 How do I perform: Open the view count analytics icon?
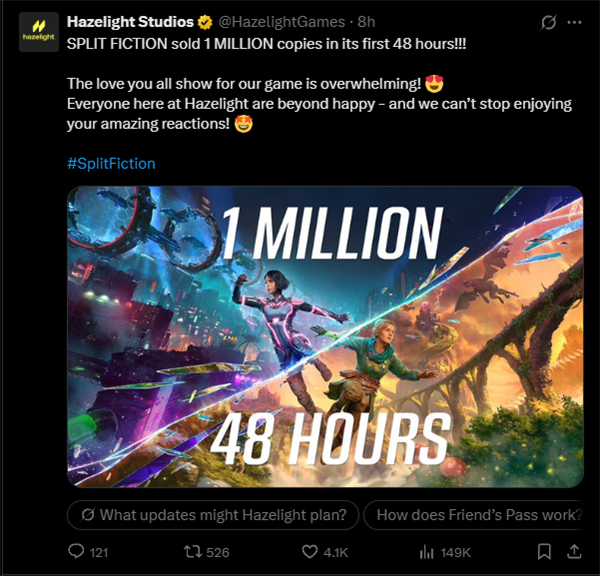click(425, 551)
